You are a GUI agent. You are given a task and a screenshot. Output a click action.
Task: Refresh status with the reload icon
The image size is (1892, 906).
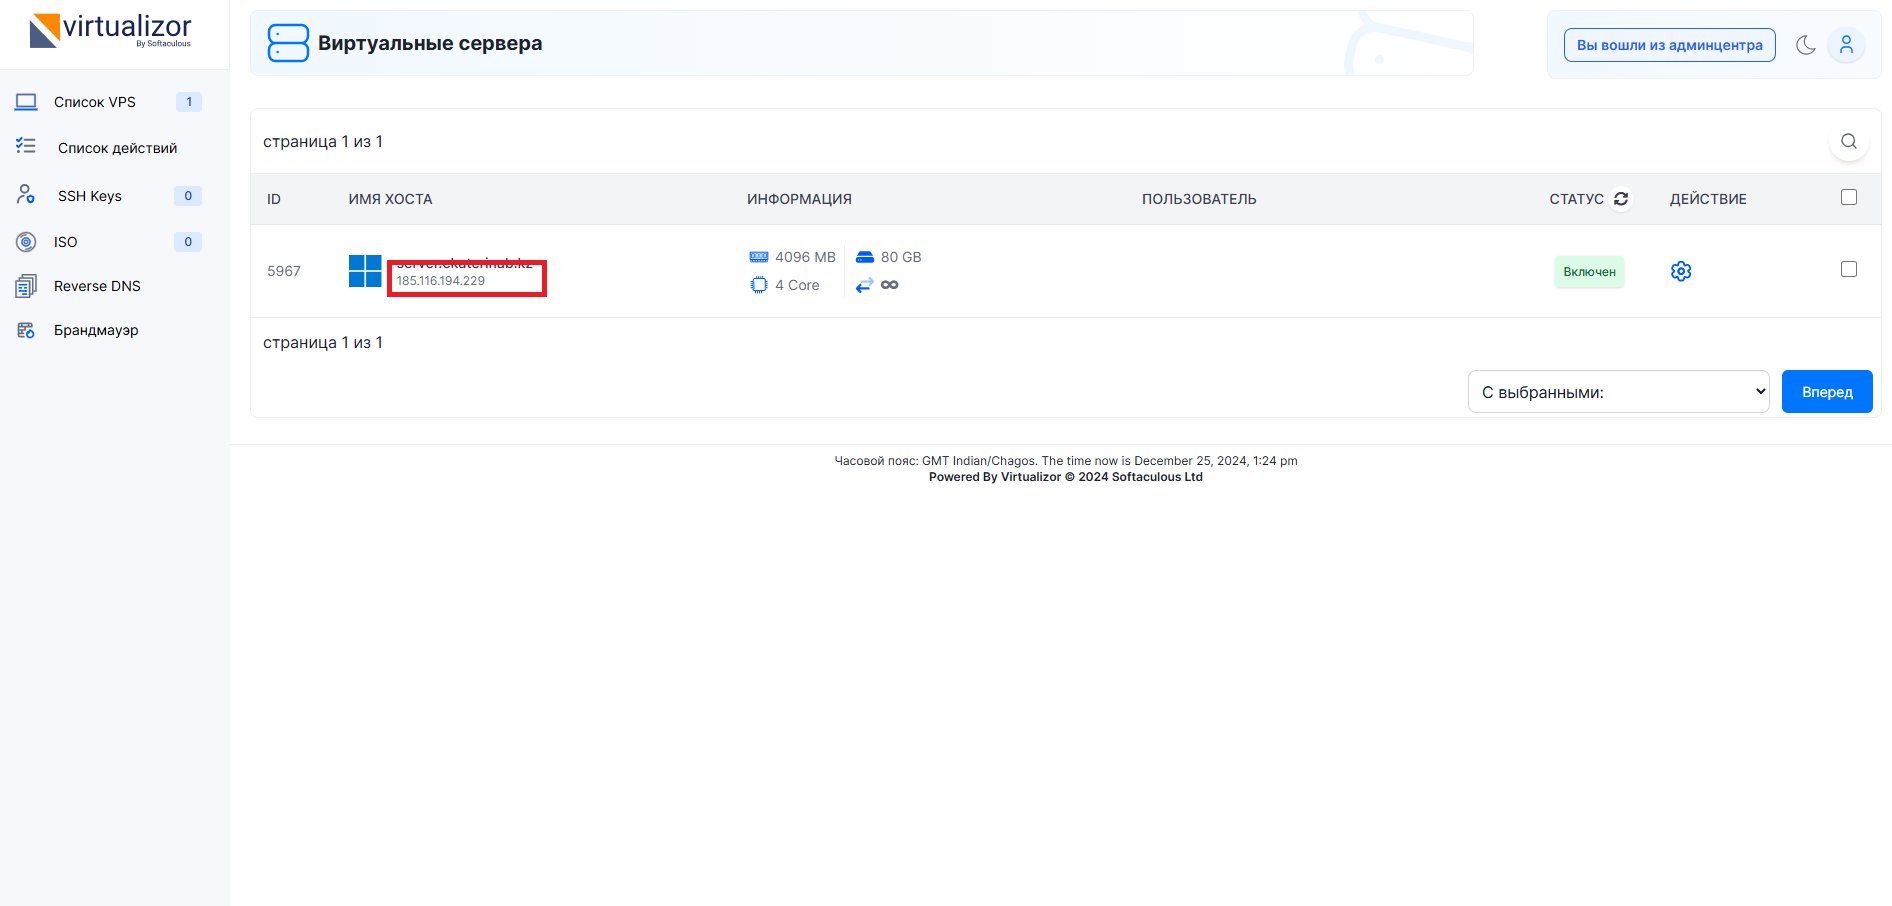pos(1621,199)
